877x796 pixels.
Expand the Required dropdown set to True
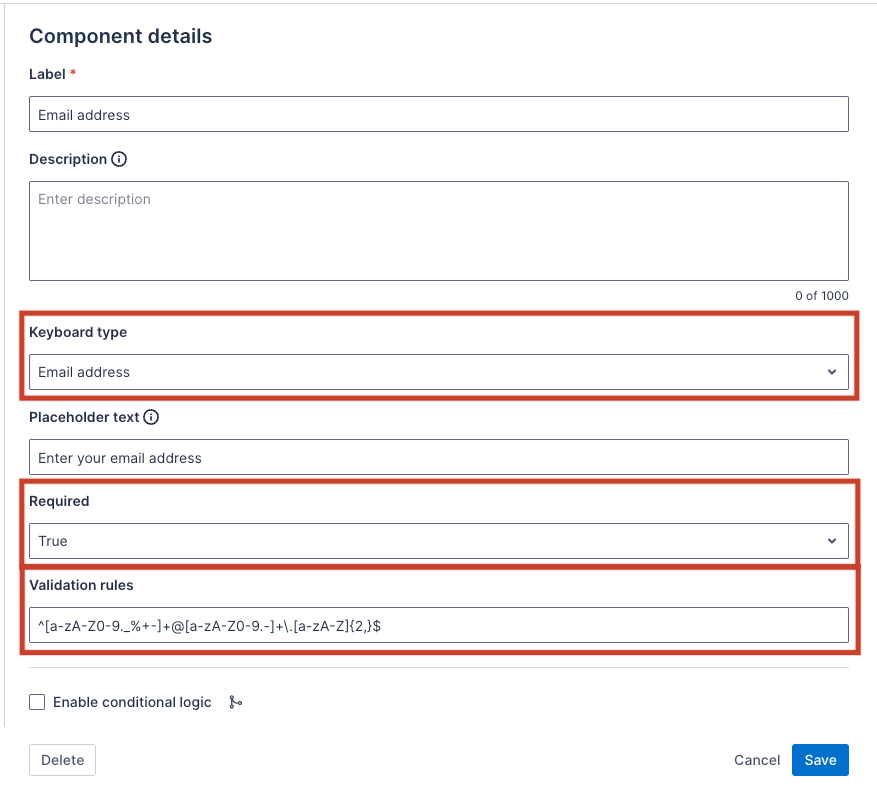(438, 541)
